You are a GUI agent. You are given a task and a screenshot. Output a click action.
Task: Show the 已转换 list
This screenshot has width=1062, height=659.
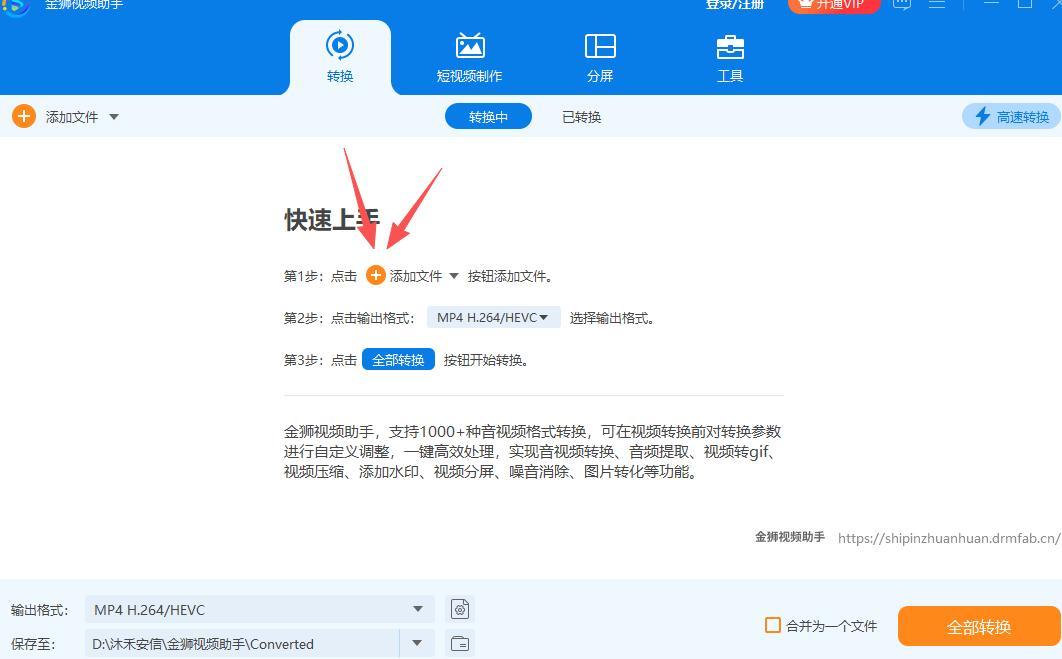pos(582,117)
